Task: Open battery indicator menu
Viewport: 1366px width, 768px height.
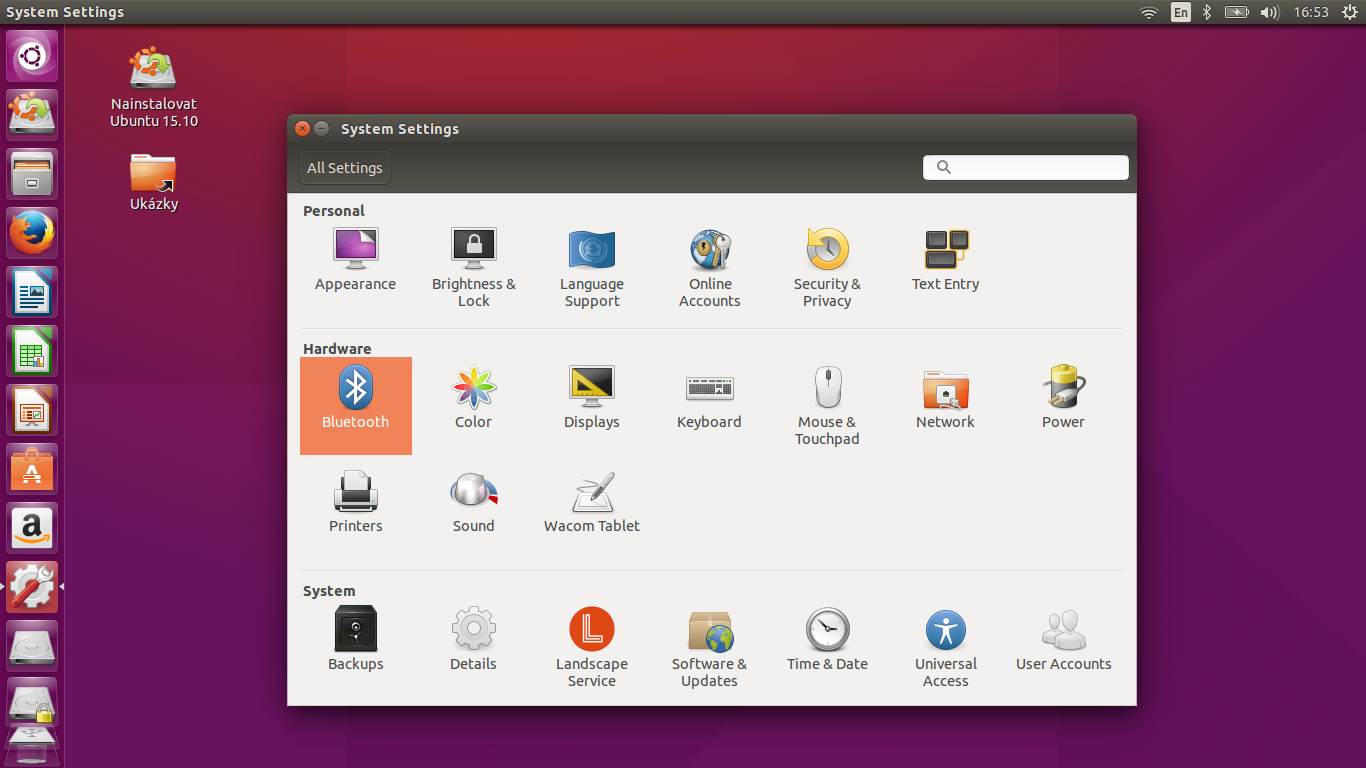Action: click(1237, 12)
